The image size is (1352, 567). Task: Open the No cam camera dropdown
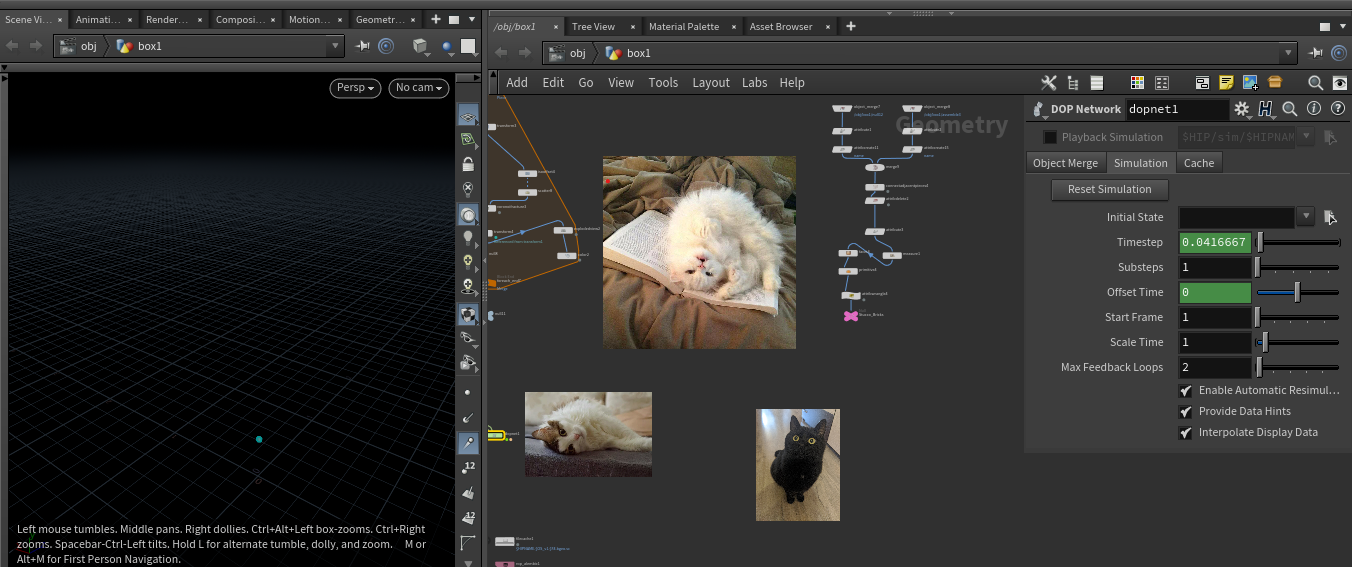coord(418,88)
